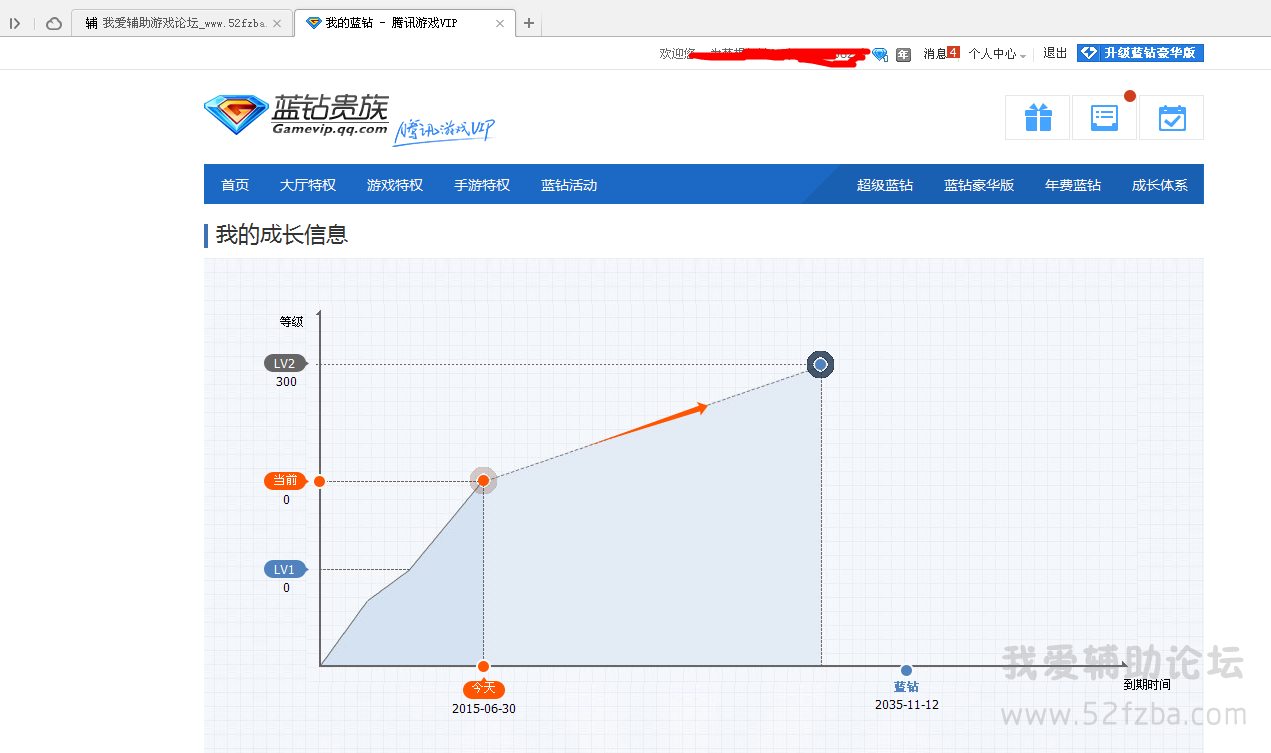Click the LV2 target point on chart
Screen dimensions: 1271x753
click(820, 365)
